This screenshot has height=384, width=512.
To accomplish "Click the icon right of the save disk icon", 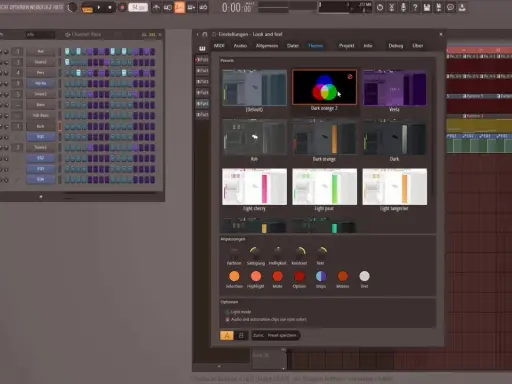I will [x=439, y=7].
